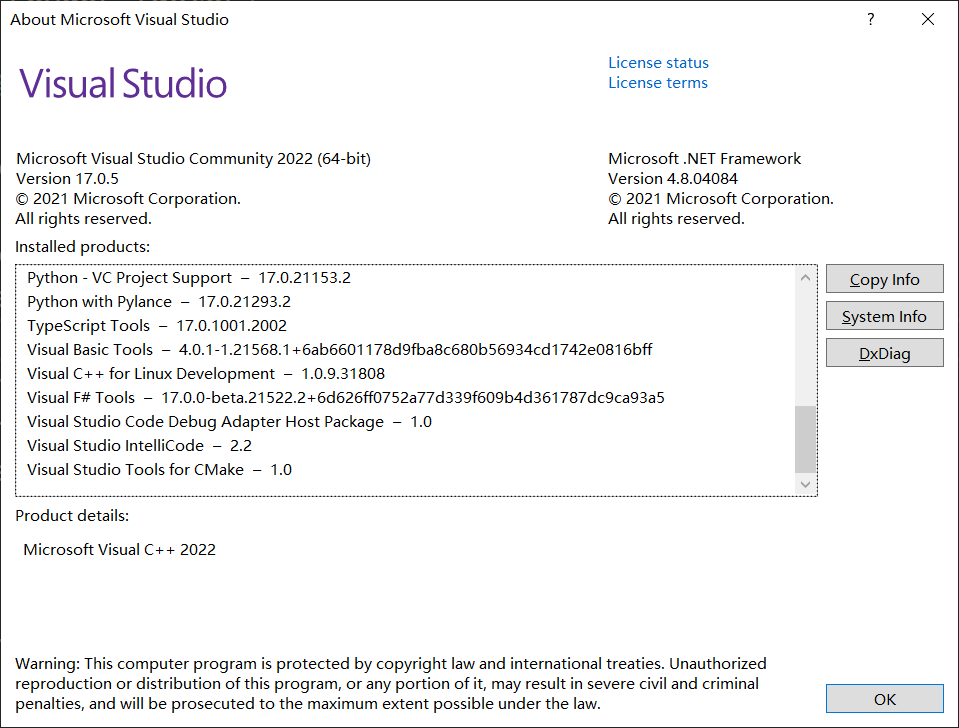This screenshot has width=959, height=728.
Task: Click the Visual Studio logo
Action: (123, 83)
